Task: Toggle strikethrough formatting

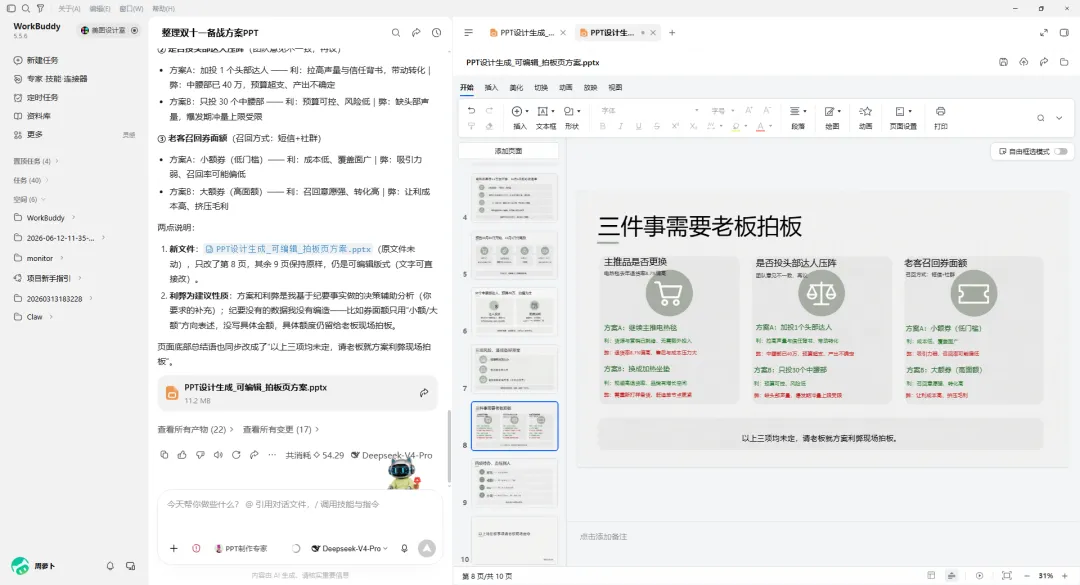Action: point(656,126)
